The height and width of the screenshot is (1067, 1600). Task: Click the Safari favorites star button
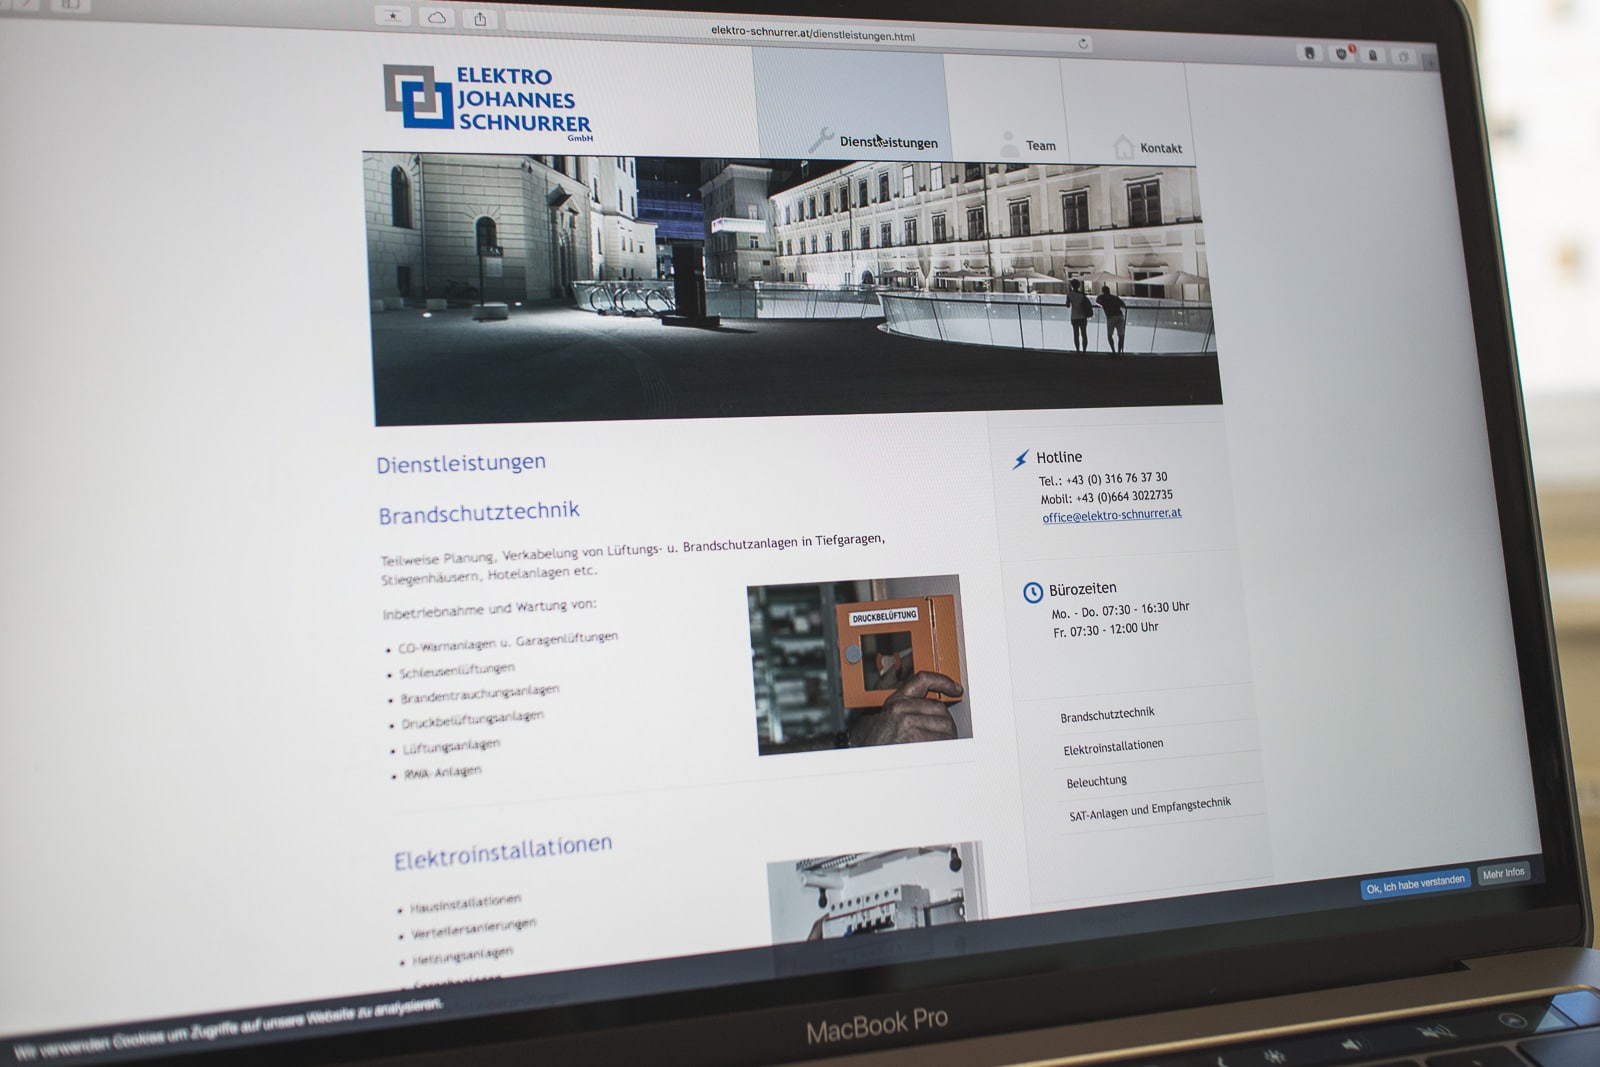(393, 16)
